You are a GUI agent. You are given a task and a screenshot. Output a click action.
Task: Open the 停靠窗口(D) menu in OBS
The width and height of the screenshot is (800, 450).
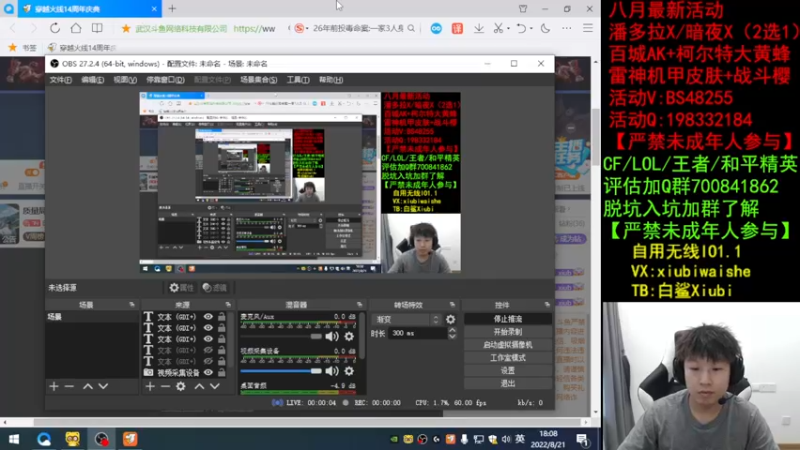click(x=165, y=80)
